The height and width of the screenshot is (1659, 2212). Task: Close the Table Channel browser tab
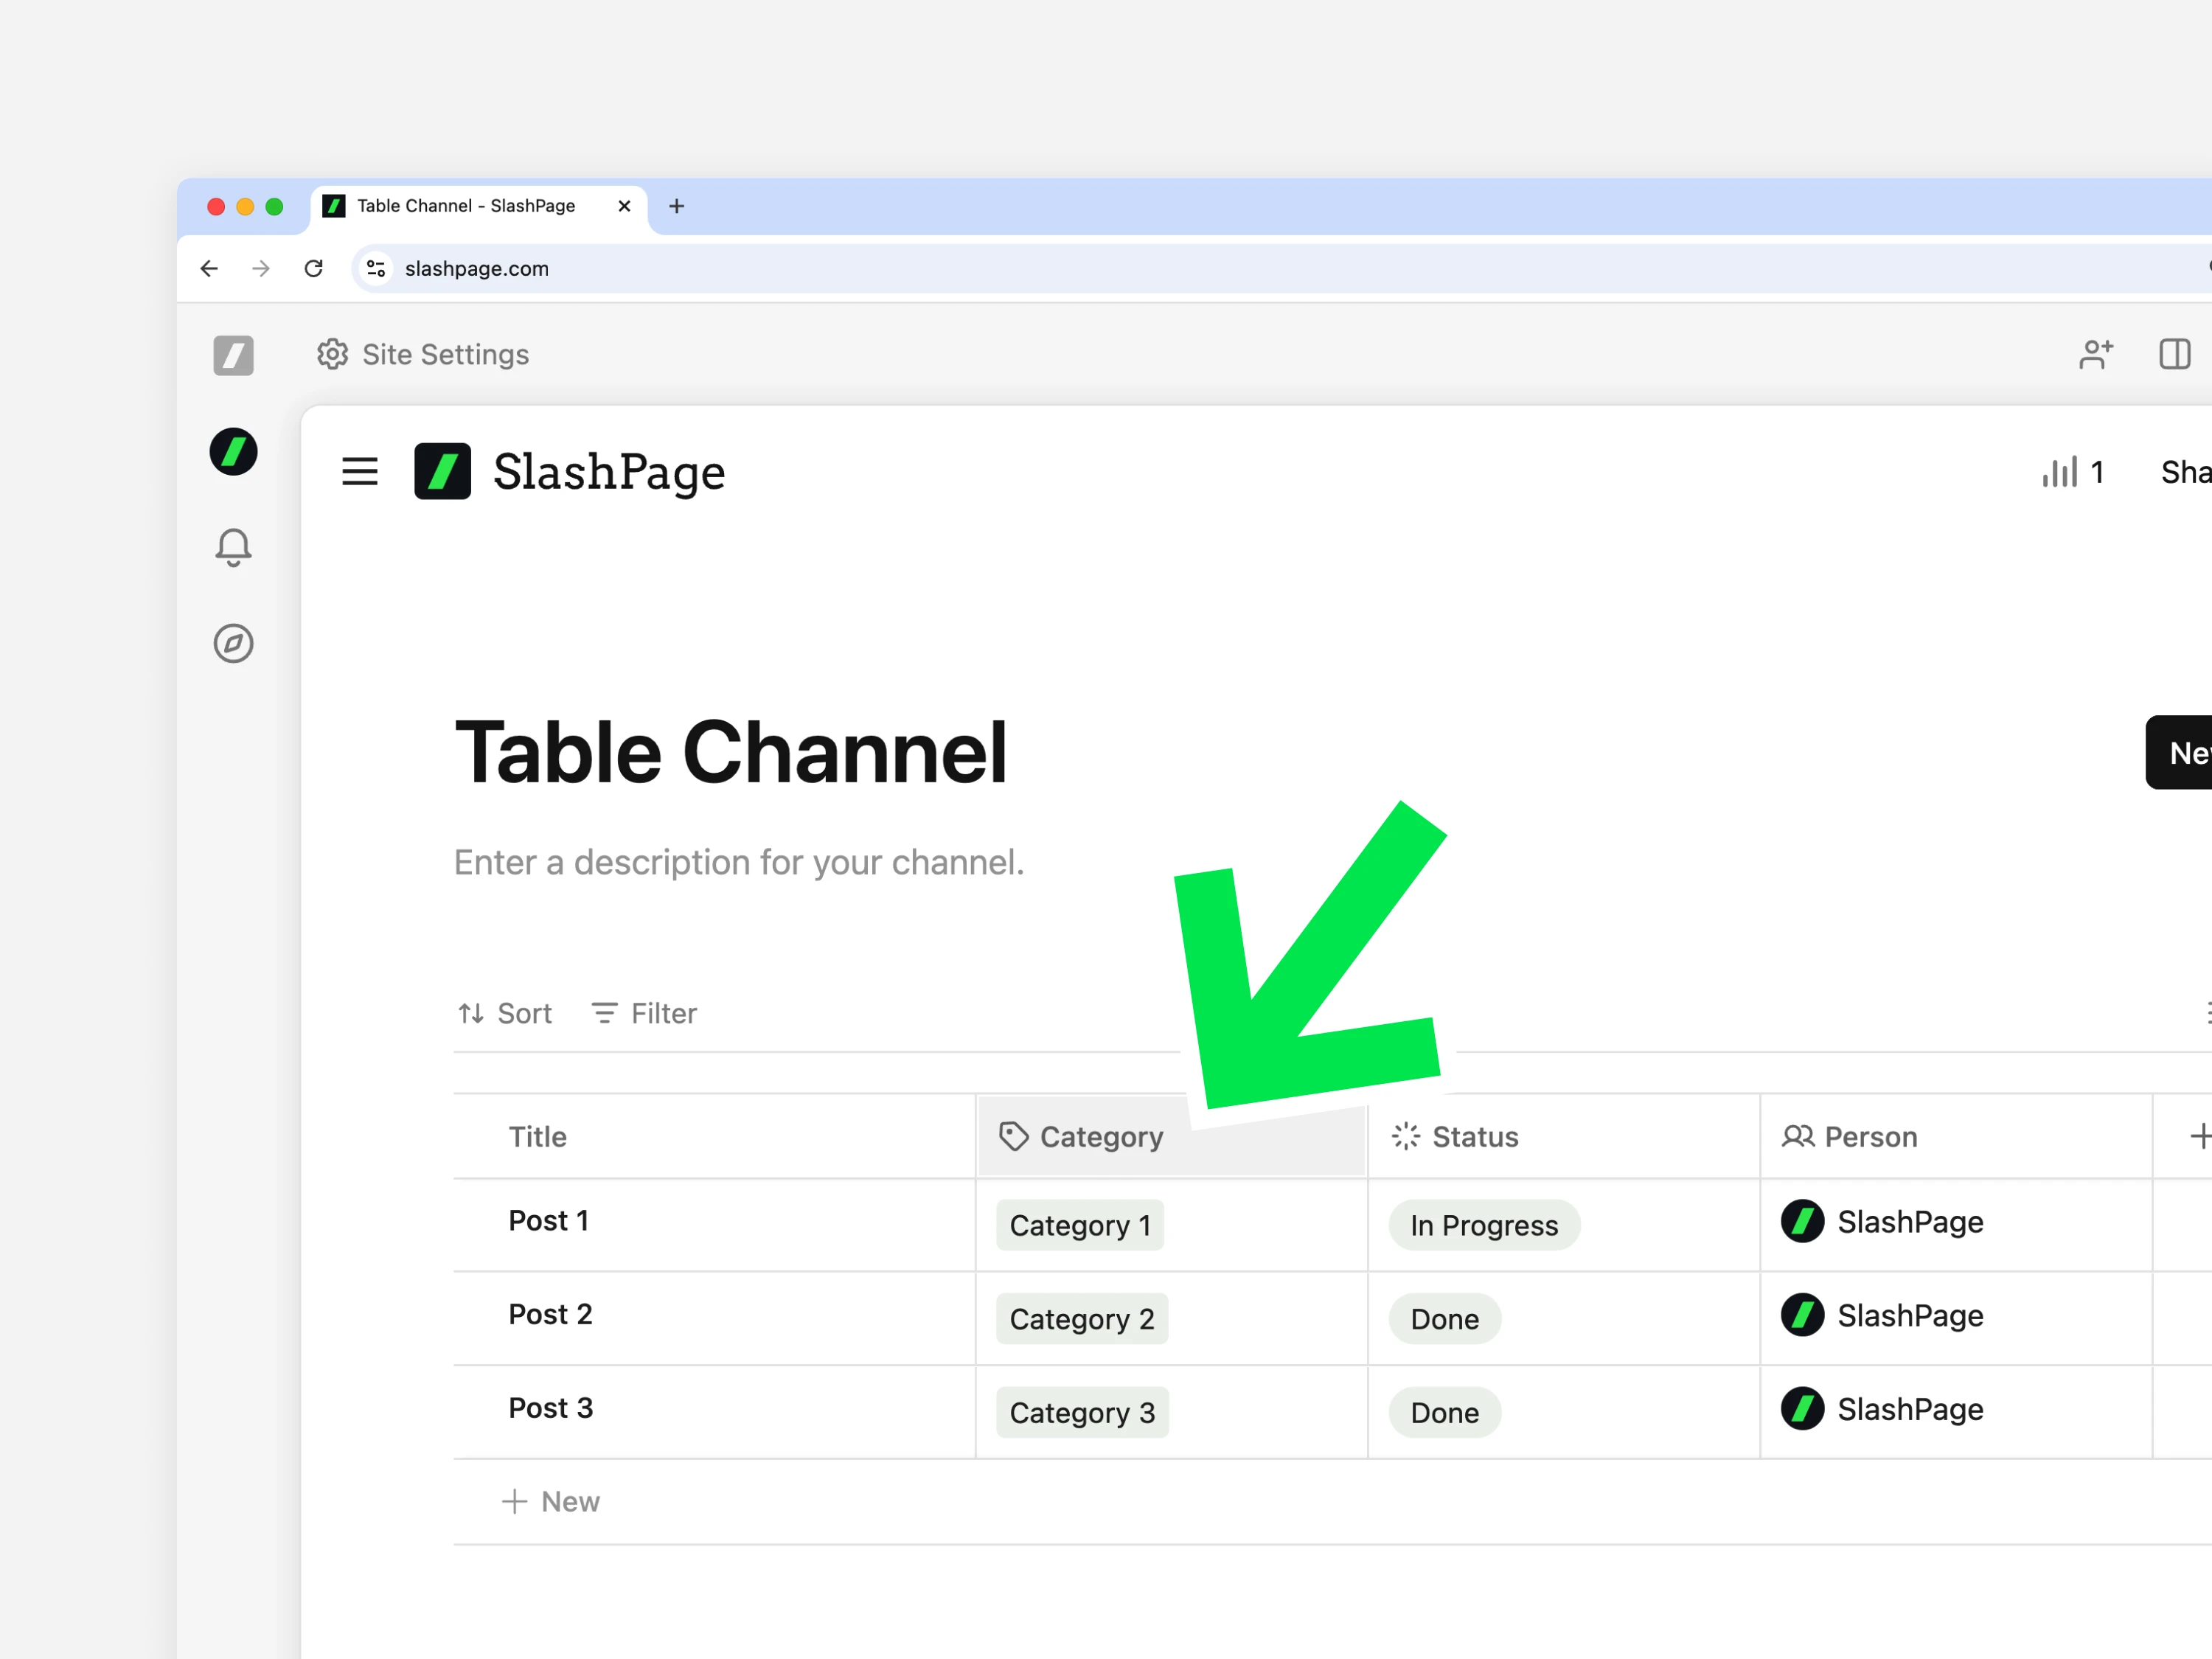point(624,206)
